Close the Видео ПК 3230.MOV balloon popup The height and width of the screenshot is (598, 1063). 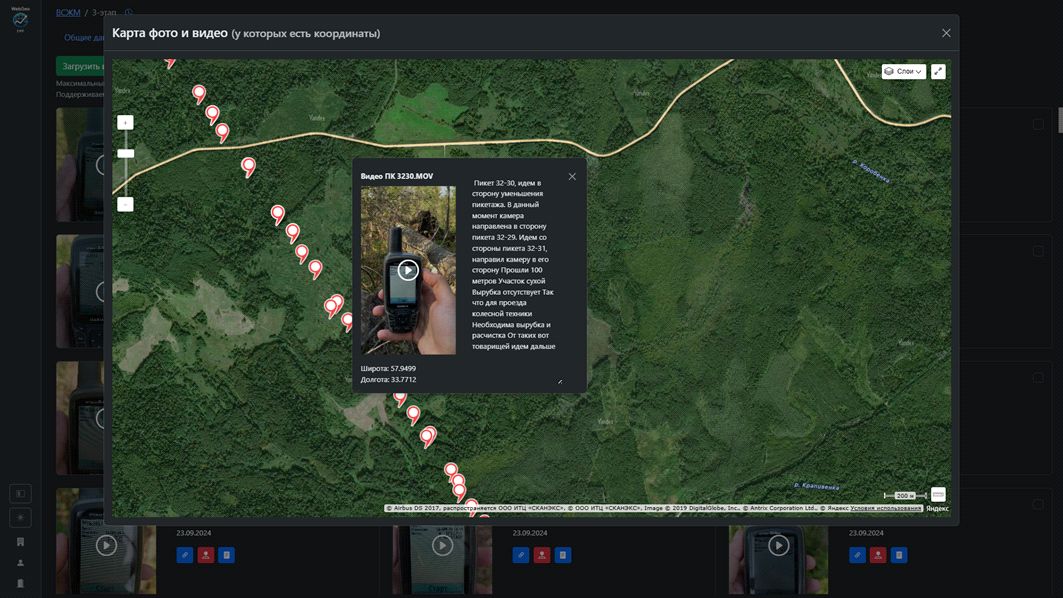[572, 177]
